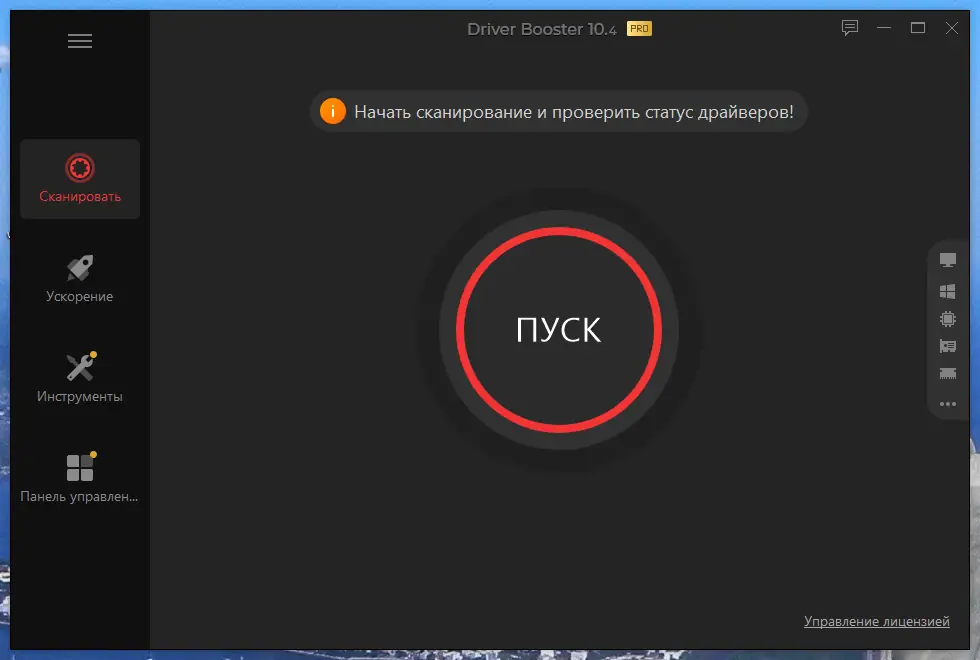Select the Сканировать section
This screenshot has width=980, height=660.
[80, 179]
